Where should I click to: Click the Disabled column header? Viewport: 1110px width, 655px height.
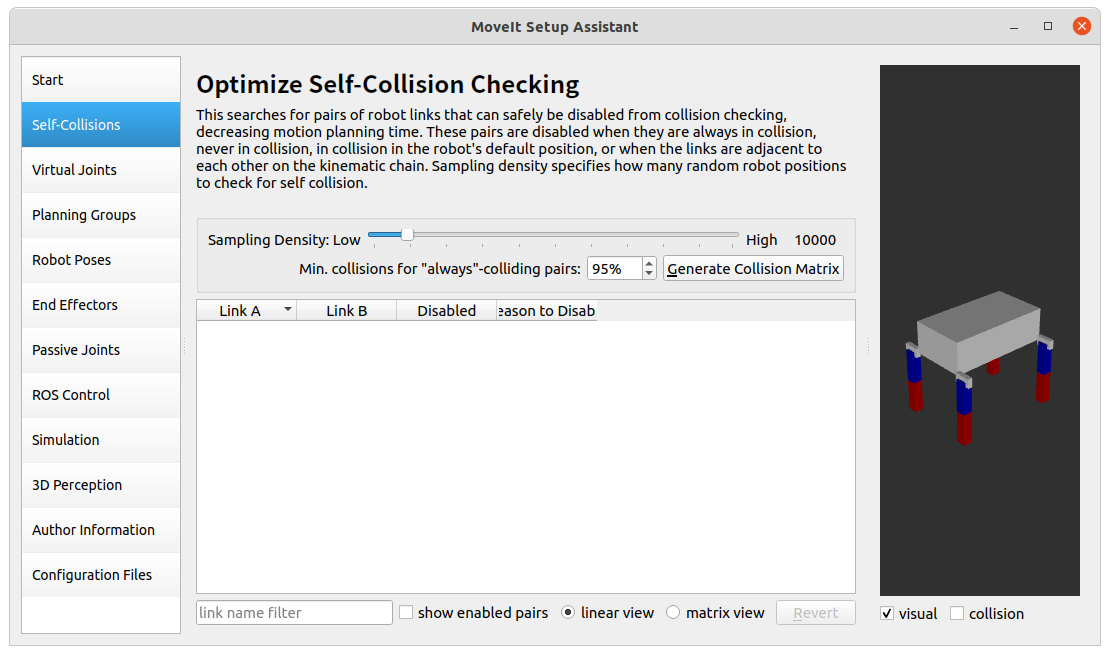[x=446, y=310]
